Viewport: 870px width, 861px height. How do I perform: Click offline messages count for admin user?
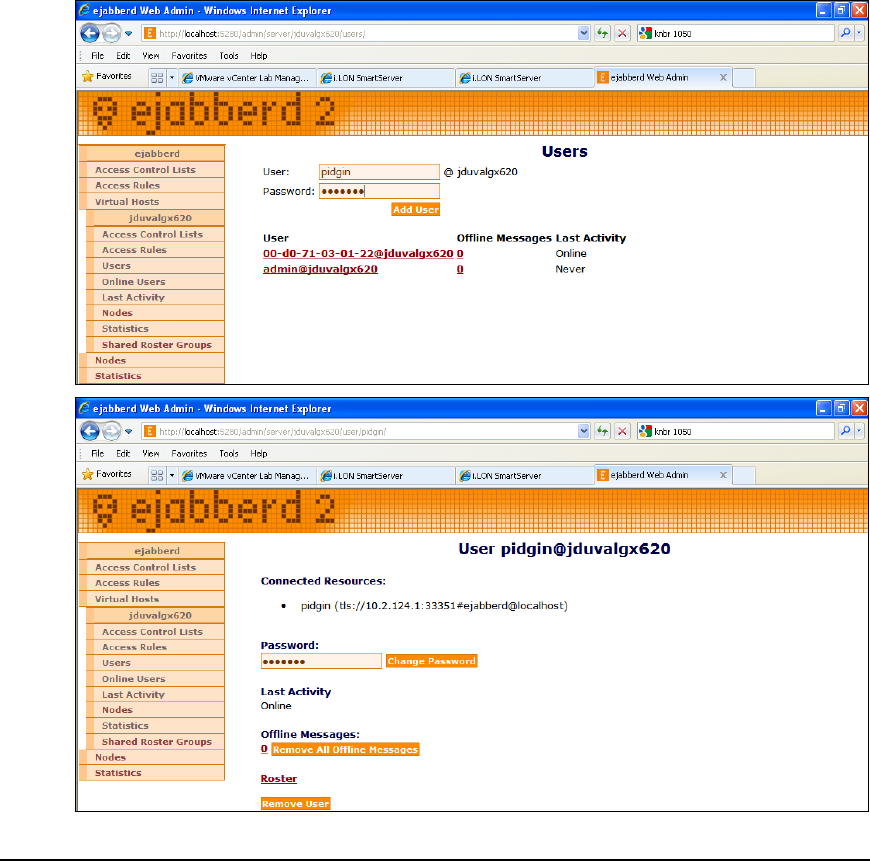click(460, 269)
